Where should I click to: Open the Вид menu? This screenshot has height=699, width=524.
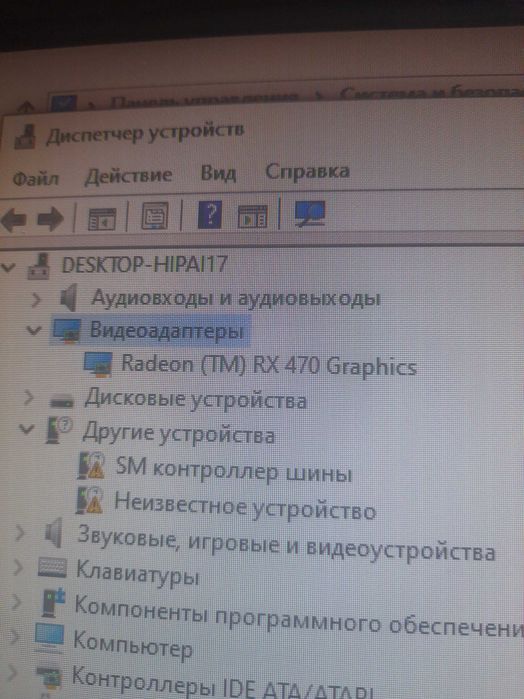218,173
